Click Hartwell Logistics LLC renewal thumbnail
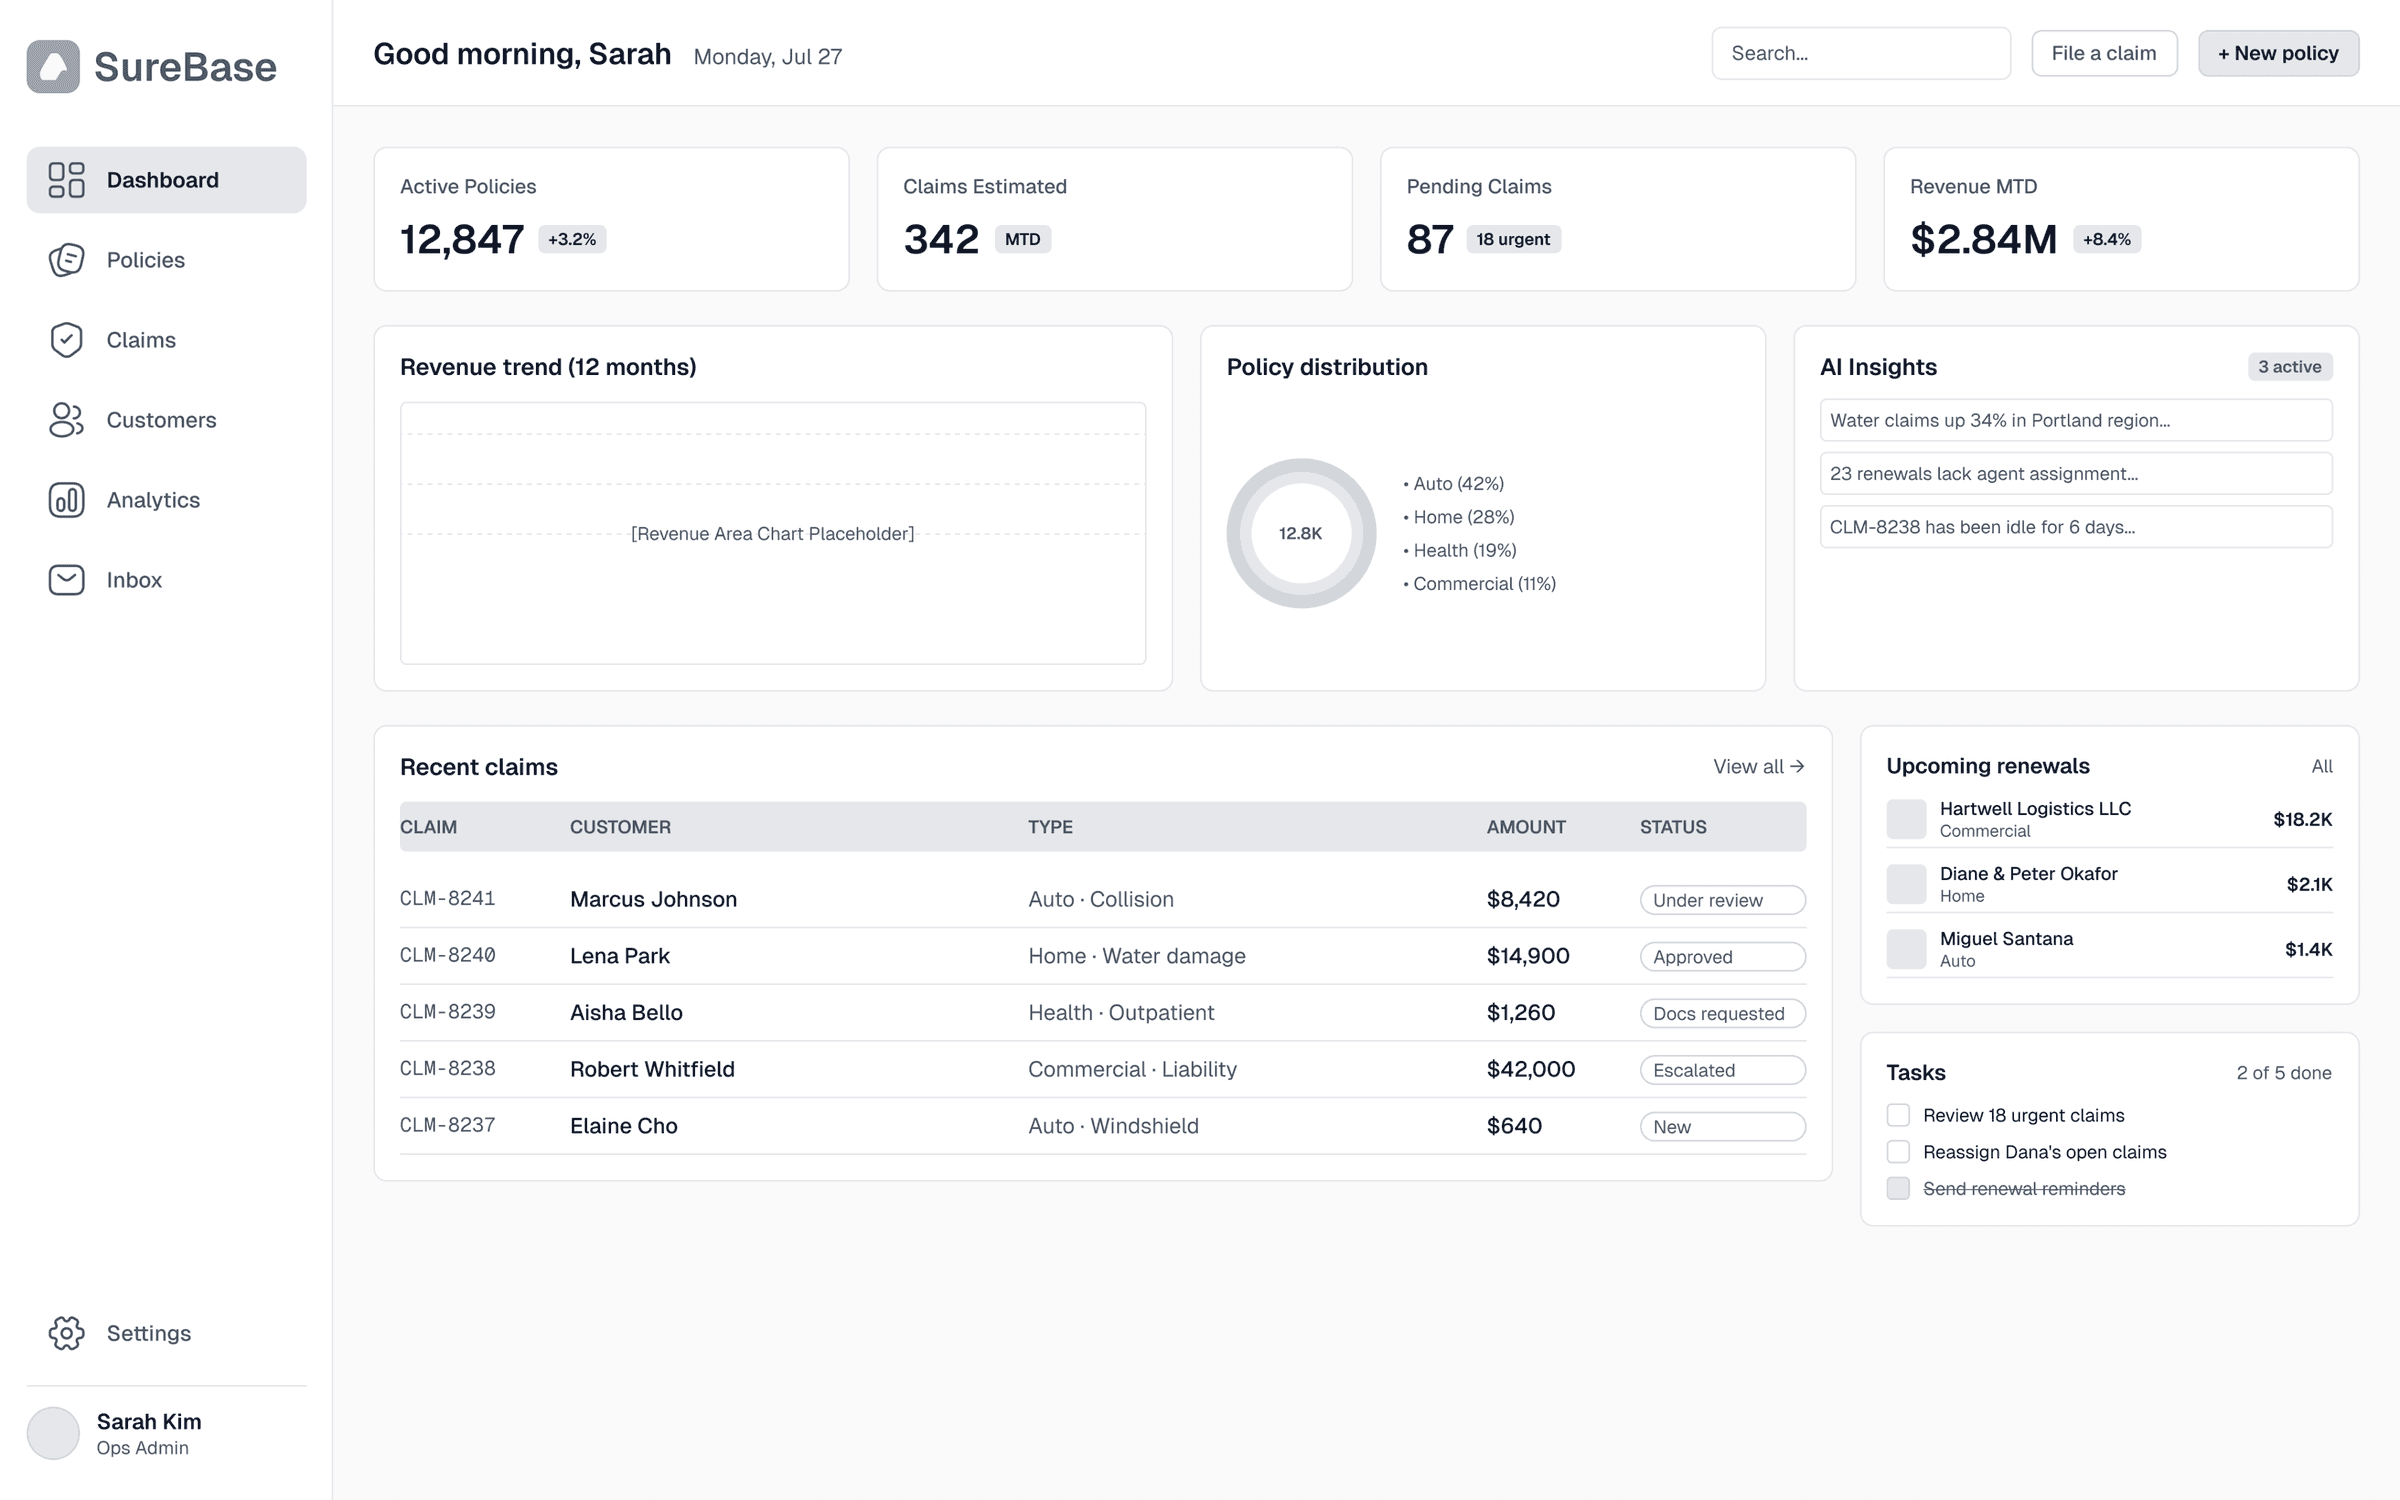 [1906, 819]
